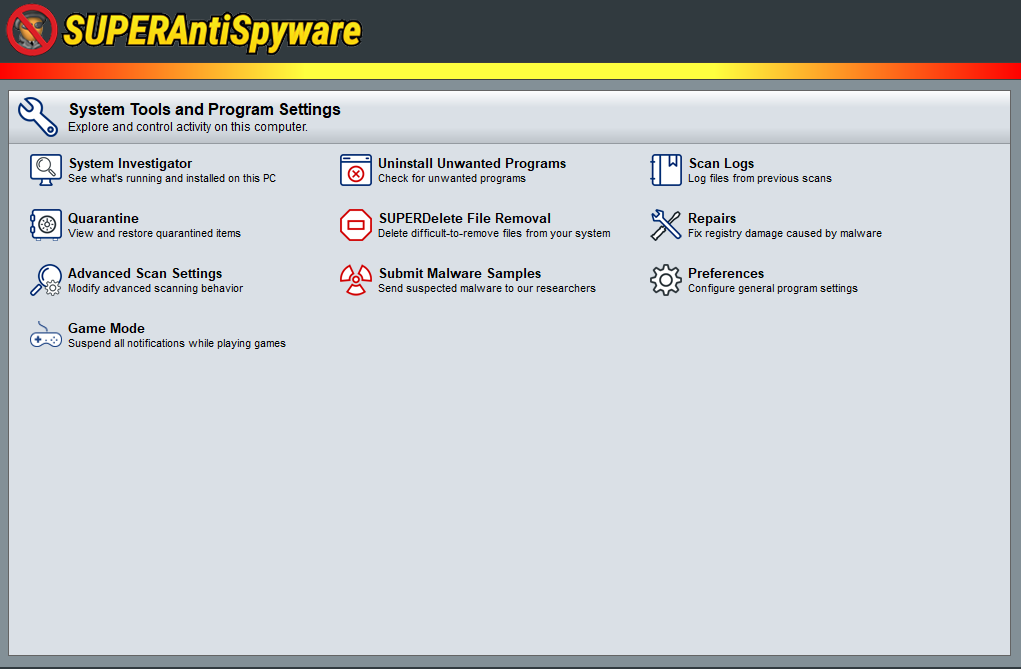1021x669 pixels.
Task: Click the Repairs crossed tools icon
Action: [x=665, y=225]
